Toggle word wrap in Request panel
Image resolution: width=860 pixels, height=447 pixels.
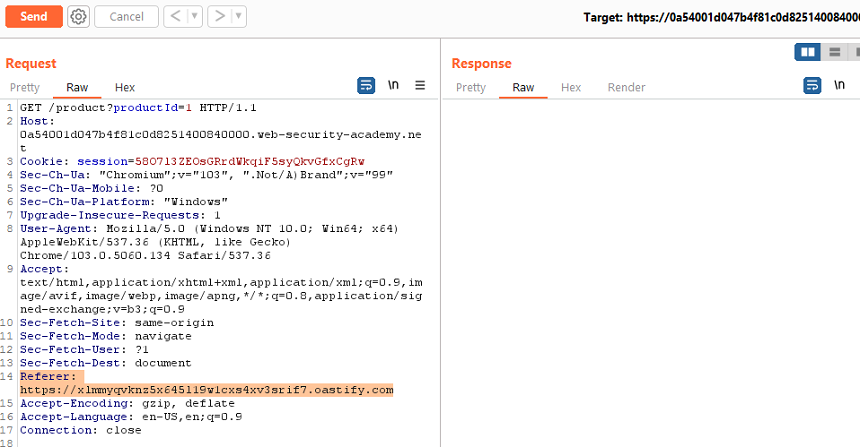click(366, 86)
